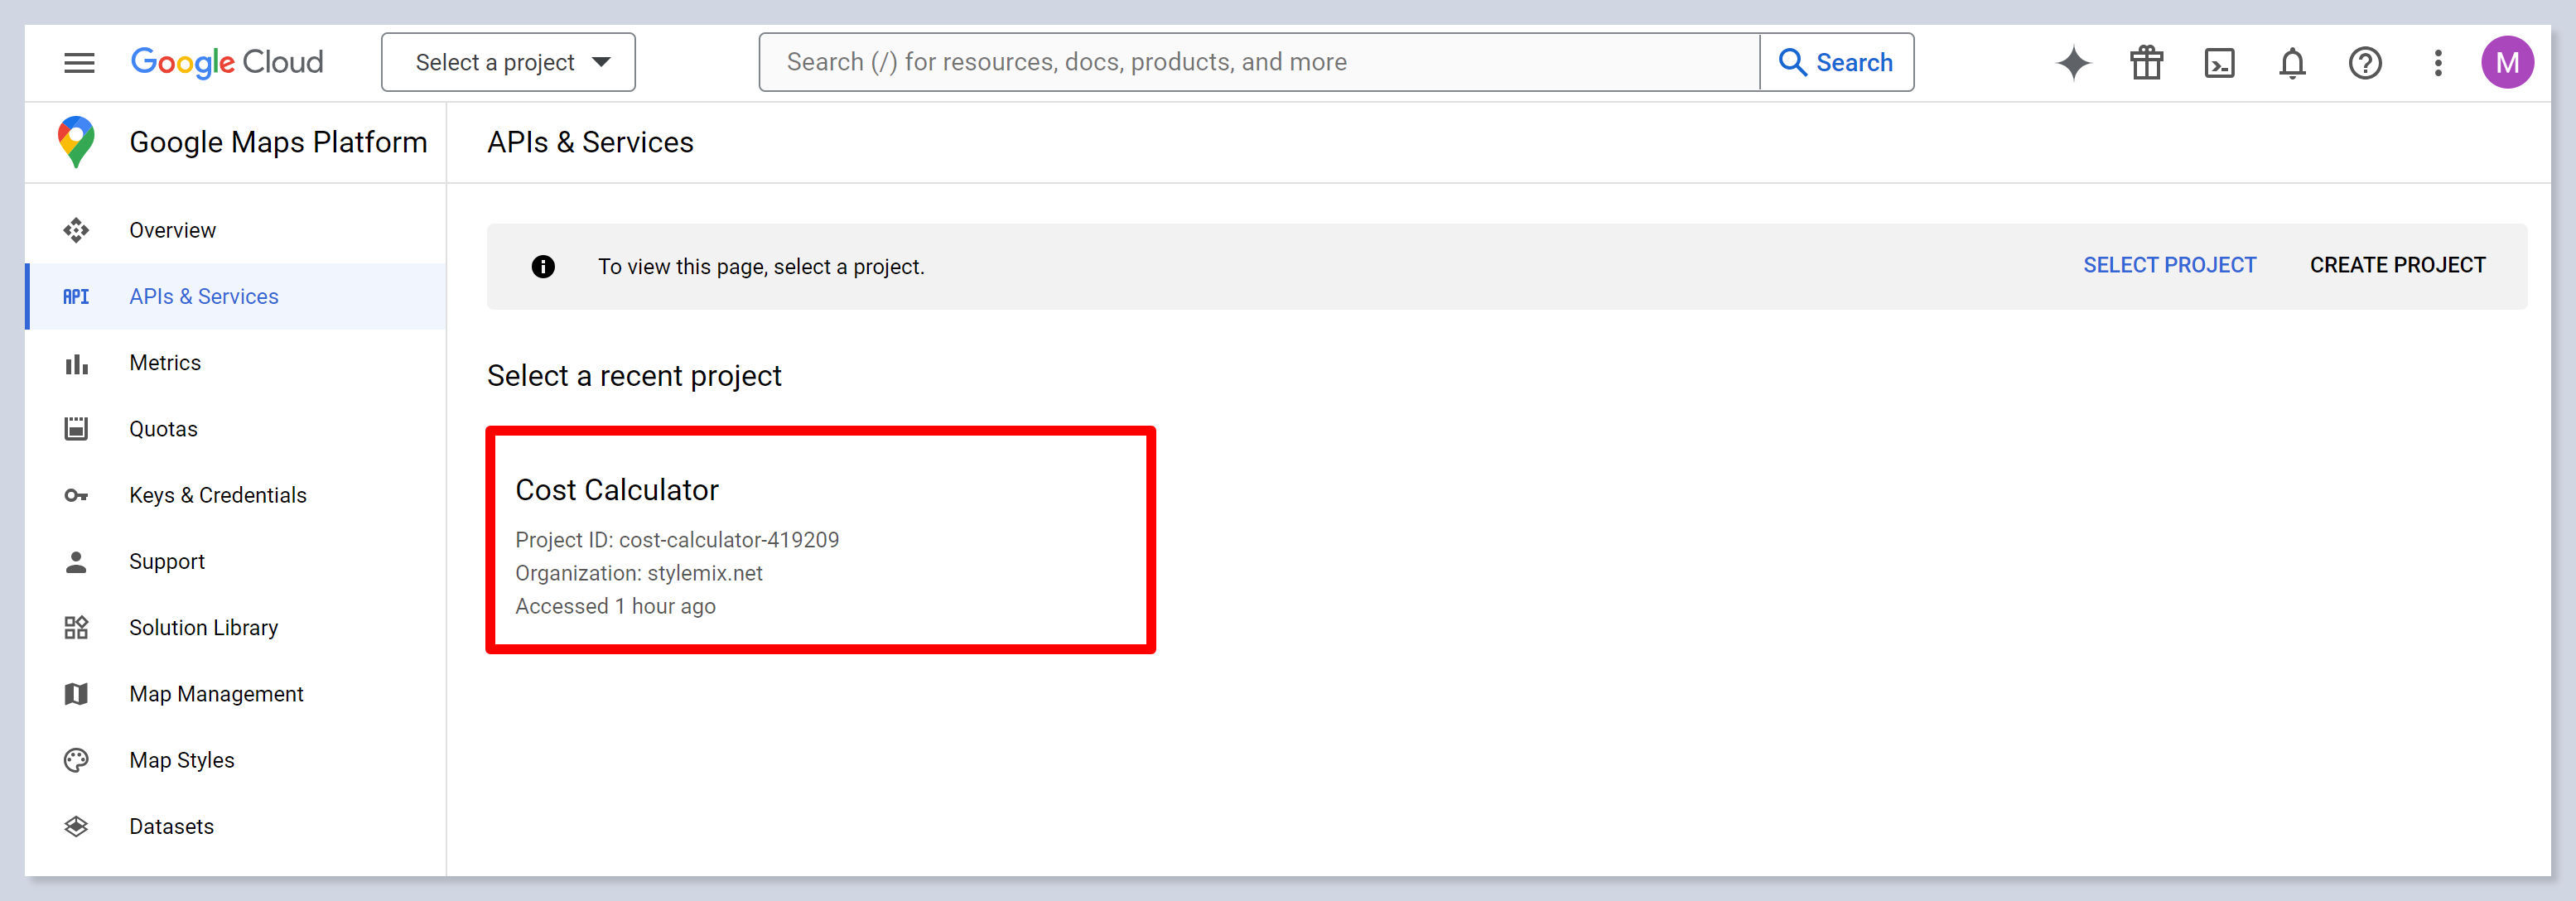Open the three-dot settings menu
Viewport: 2576px width, 901px height.
click(x=2438, y=63)
